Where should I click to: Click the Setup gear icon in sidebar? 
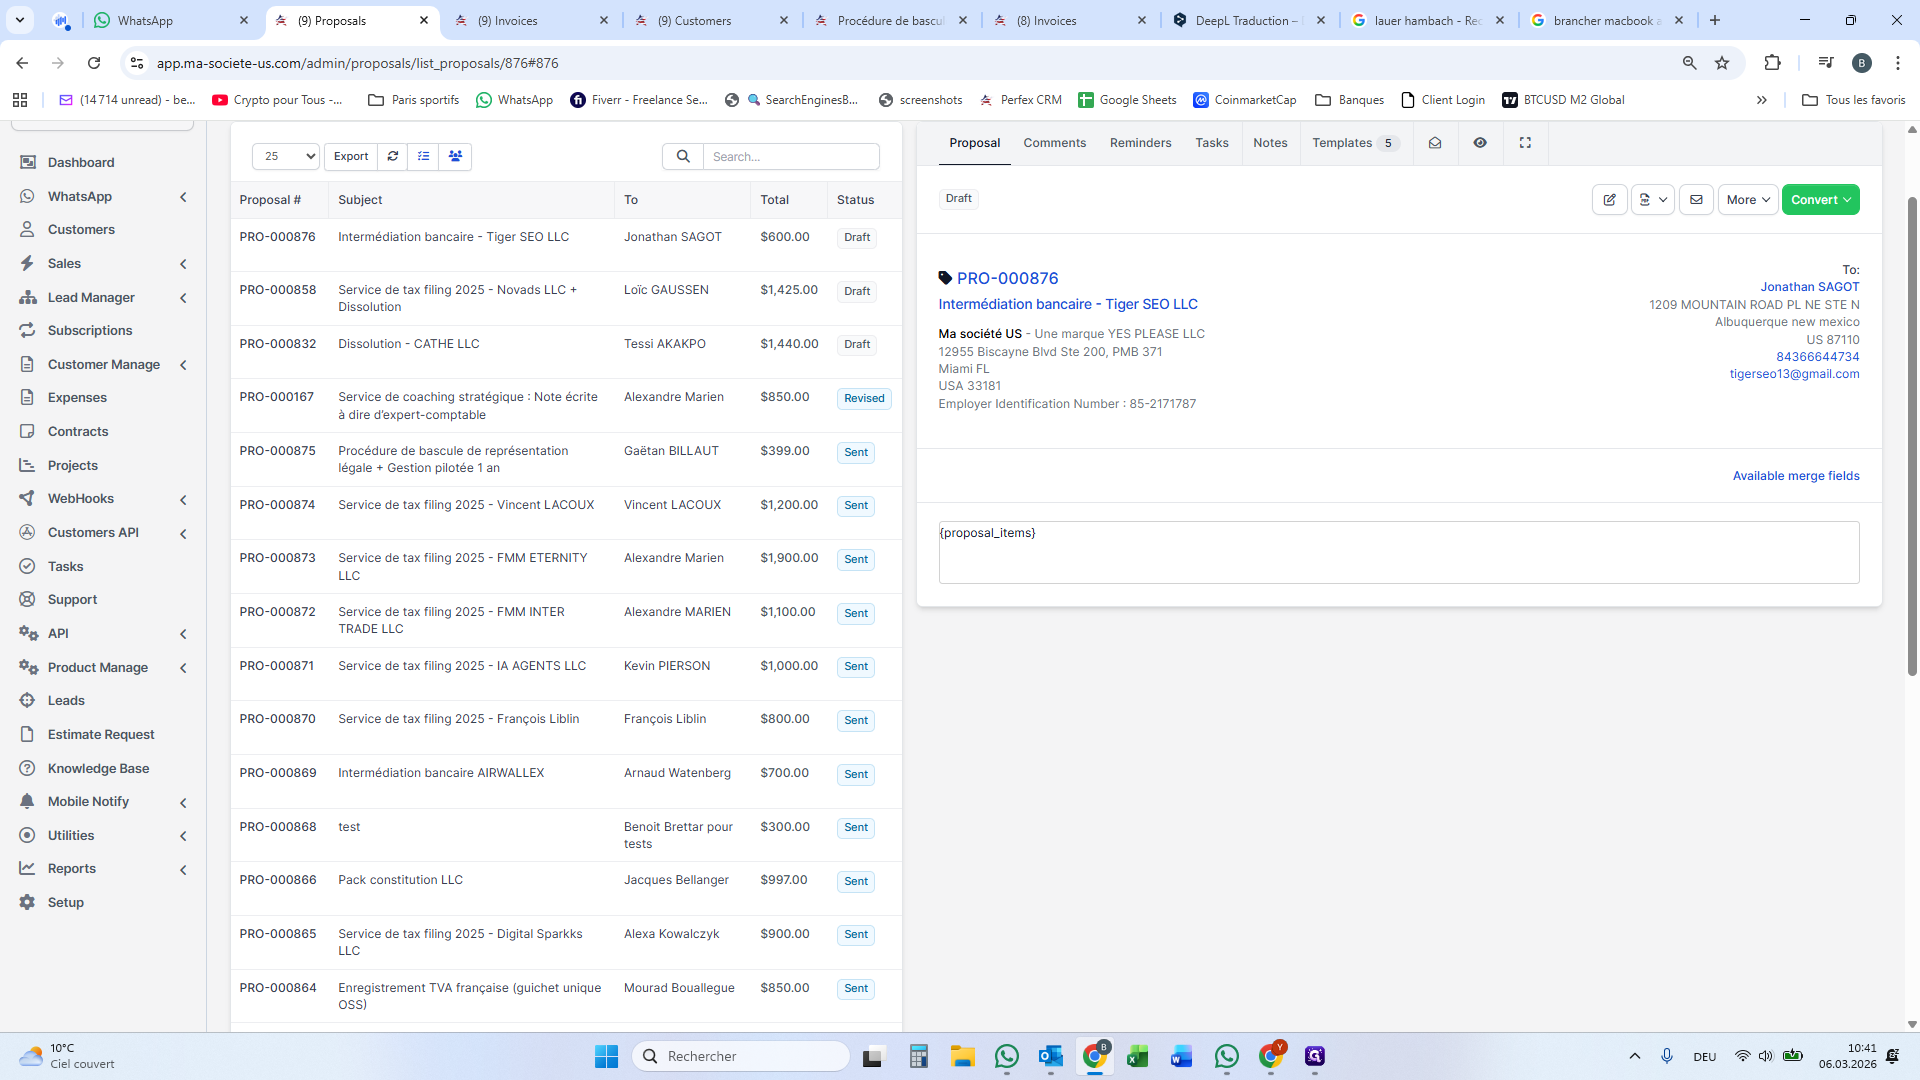[27, 902]
